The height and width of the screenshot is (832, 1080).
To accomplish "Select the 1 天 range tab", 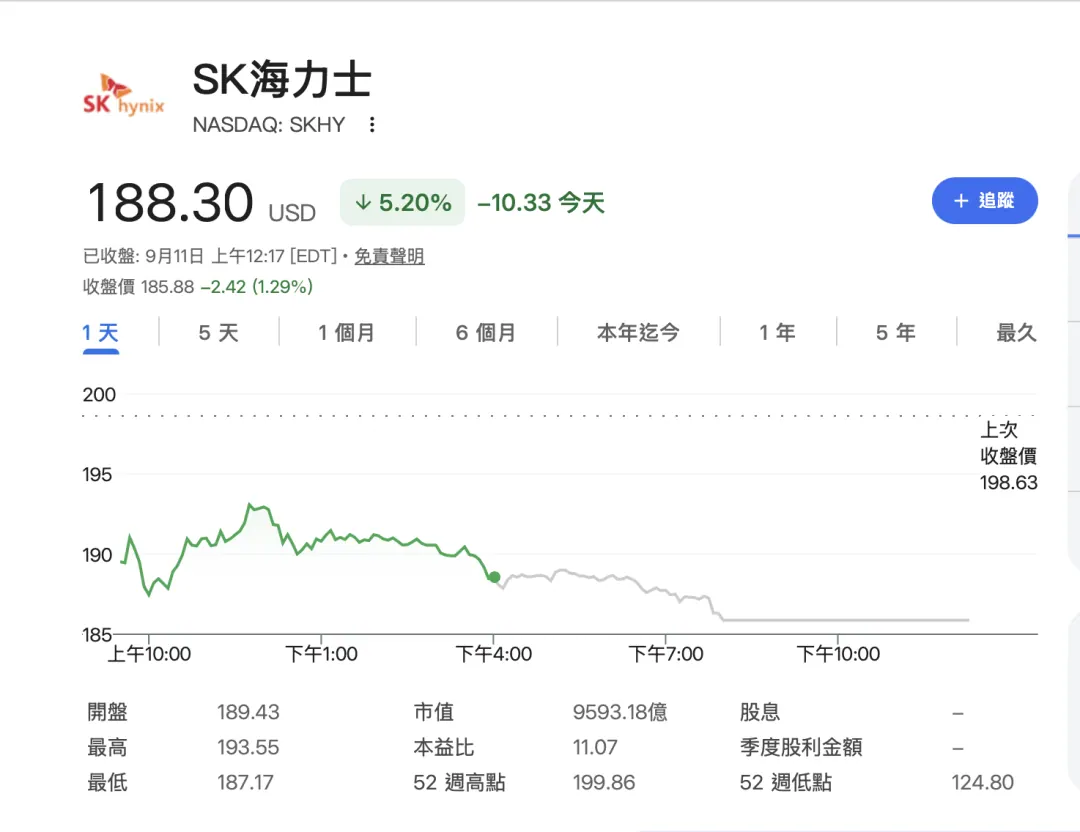I will (x=101, y=333).
